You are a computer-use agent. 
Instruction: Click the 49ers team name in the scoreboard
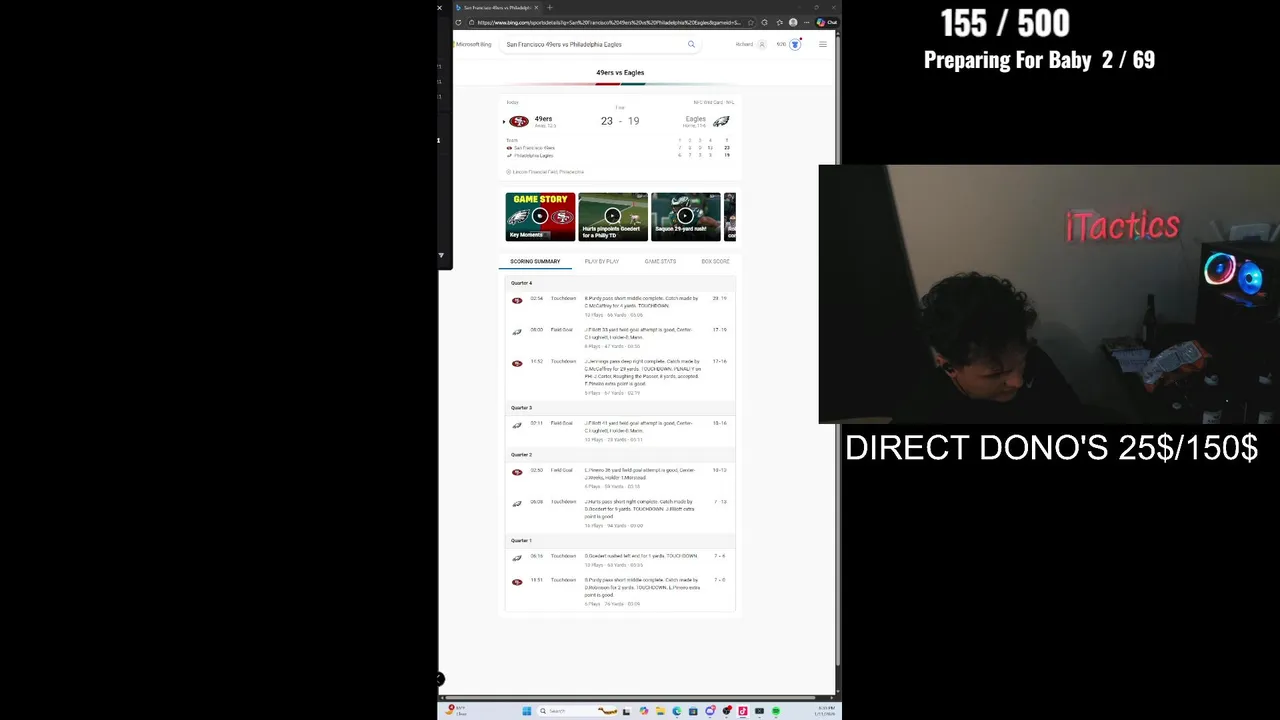tap(543, 118)
